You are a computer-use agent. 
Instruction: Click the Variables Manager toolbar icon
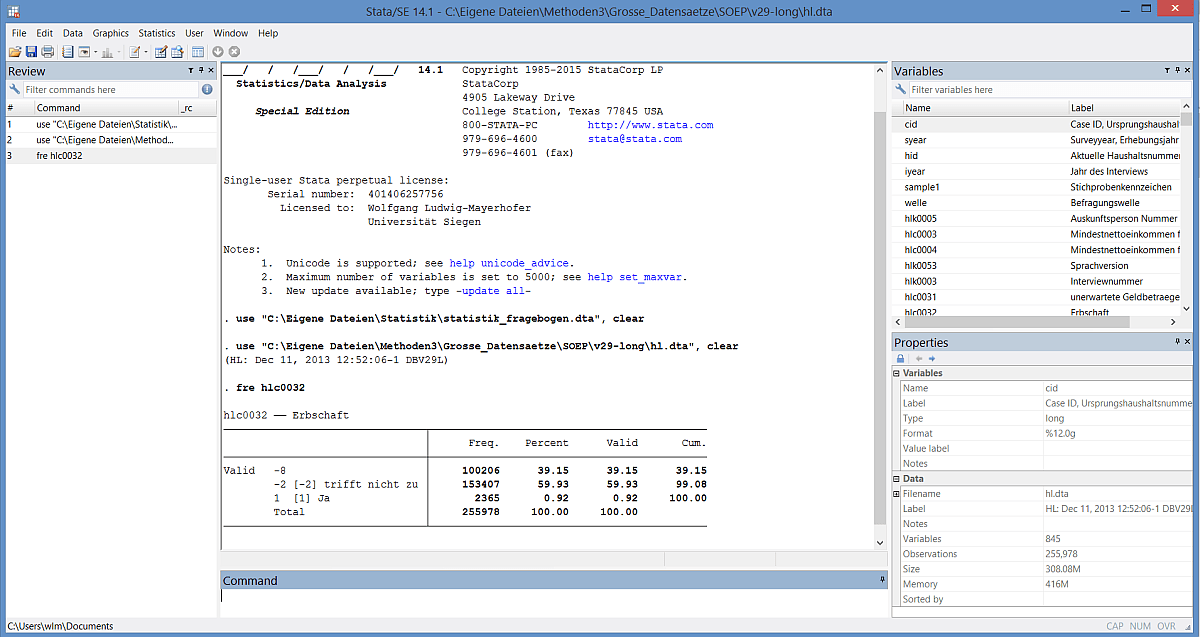coord(198,51)
